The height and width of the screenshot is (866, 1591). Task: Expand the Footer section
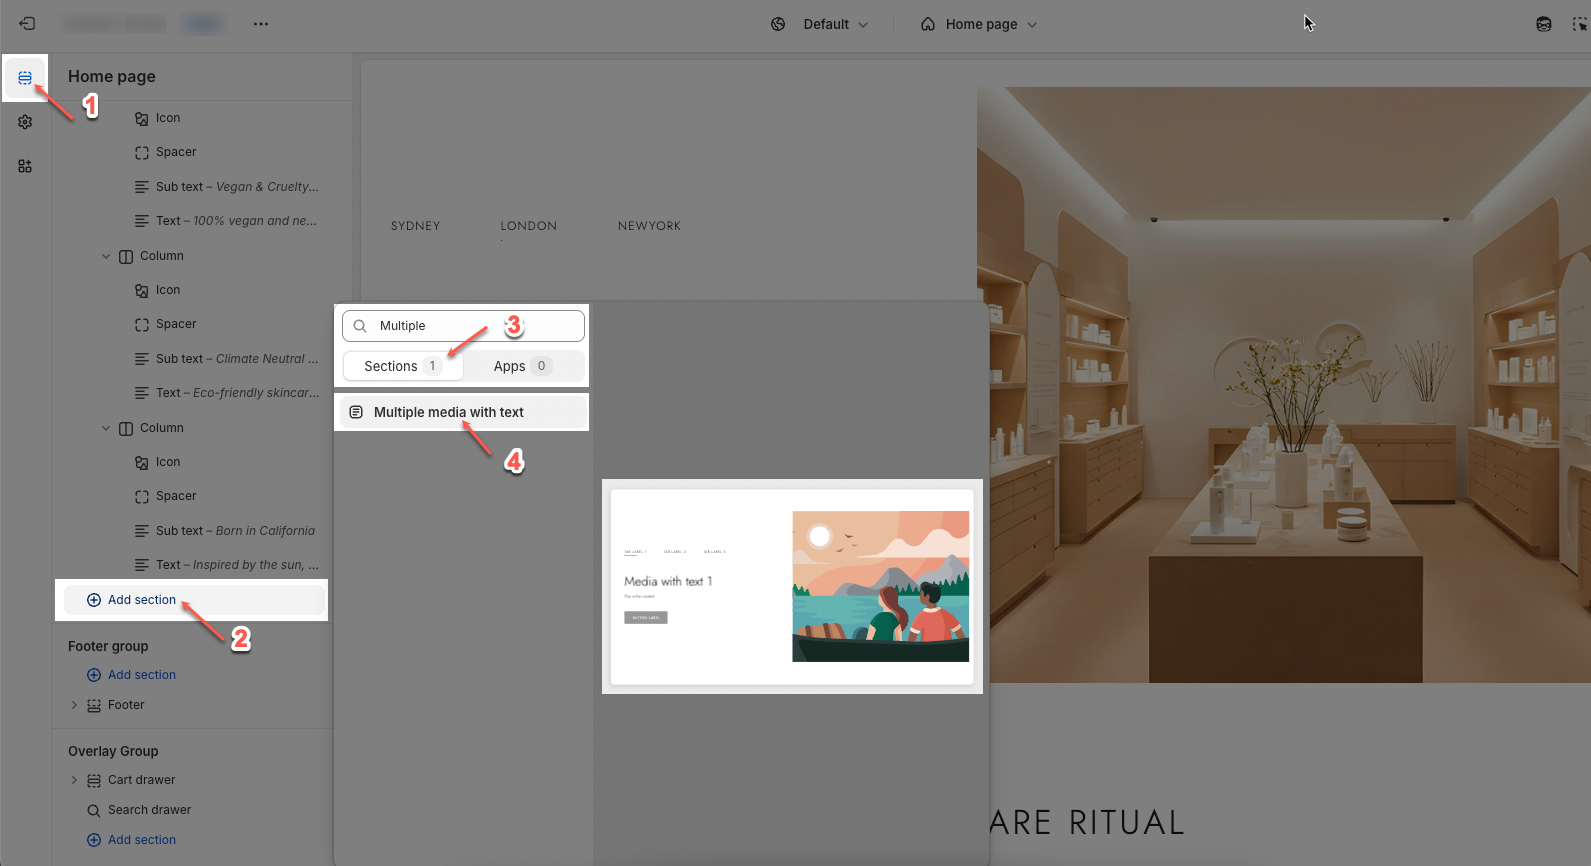[x=74, y=705]
